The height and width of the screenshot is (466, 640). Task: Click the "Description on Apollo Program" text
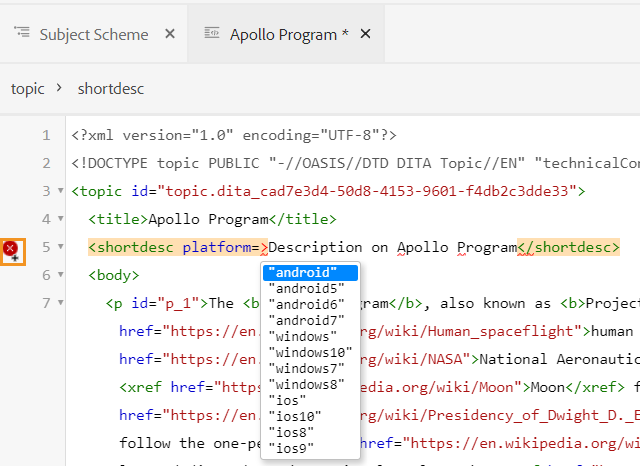pyautogui.click(x=393, y=247)
